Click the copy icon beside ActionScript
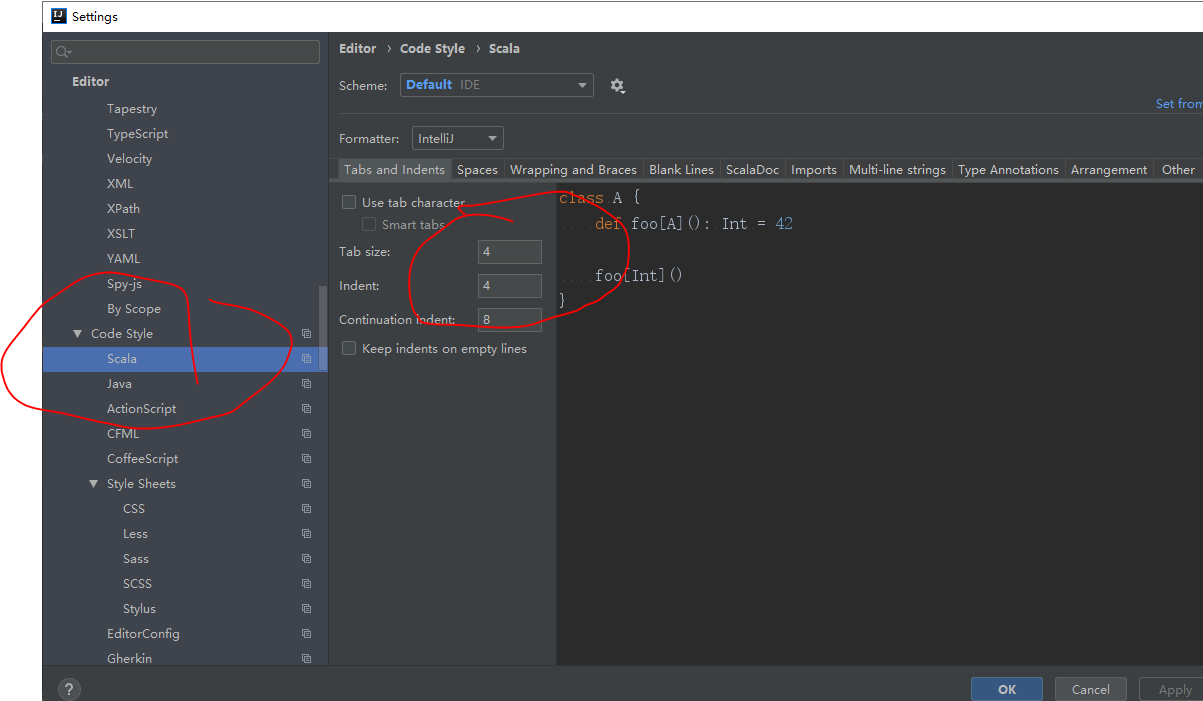1203x701 pixels. click(306, 409)
